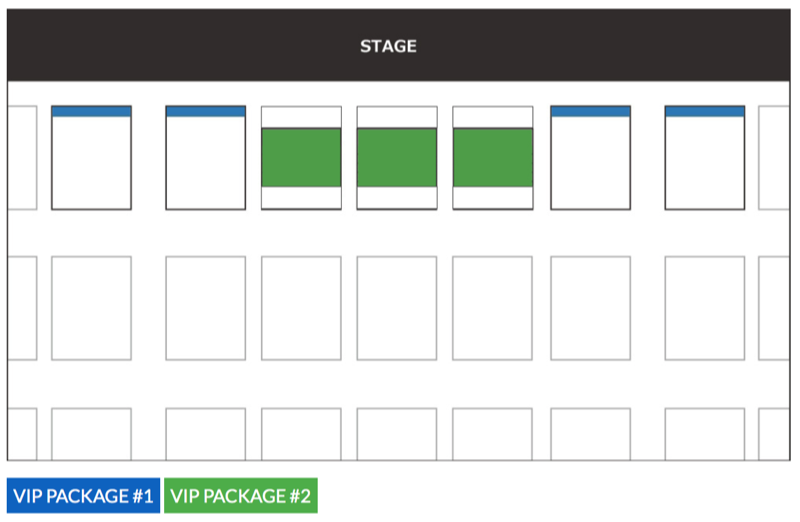
Task: Select the partial section at the front row's right edge
Action: pyautogui.click(x=774, y=158)
